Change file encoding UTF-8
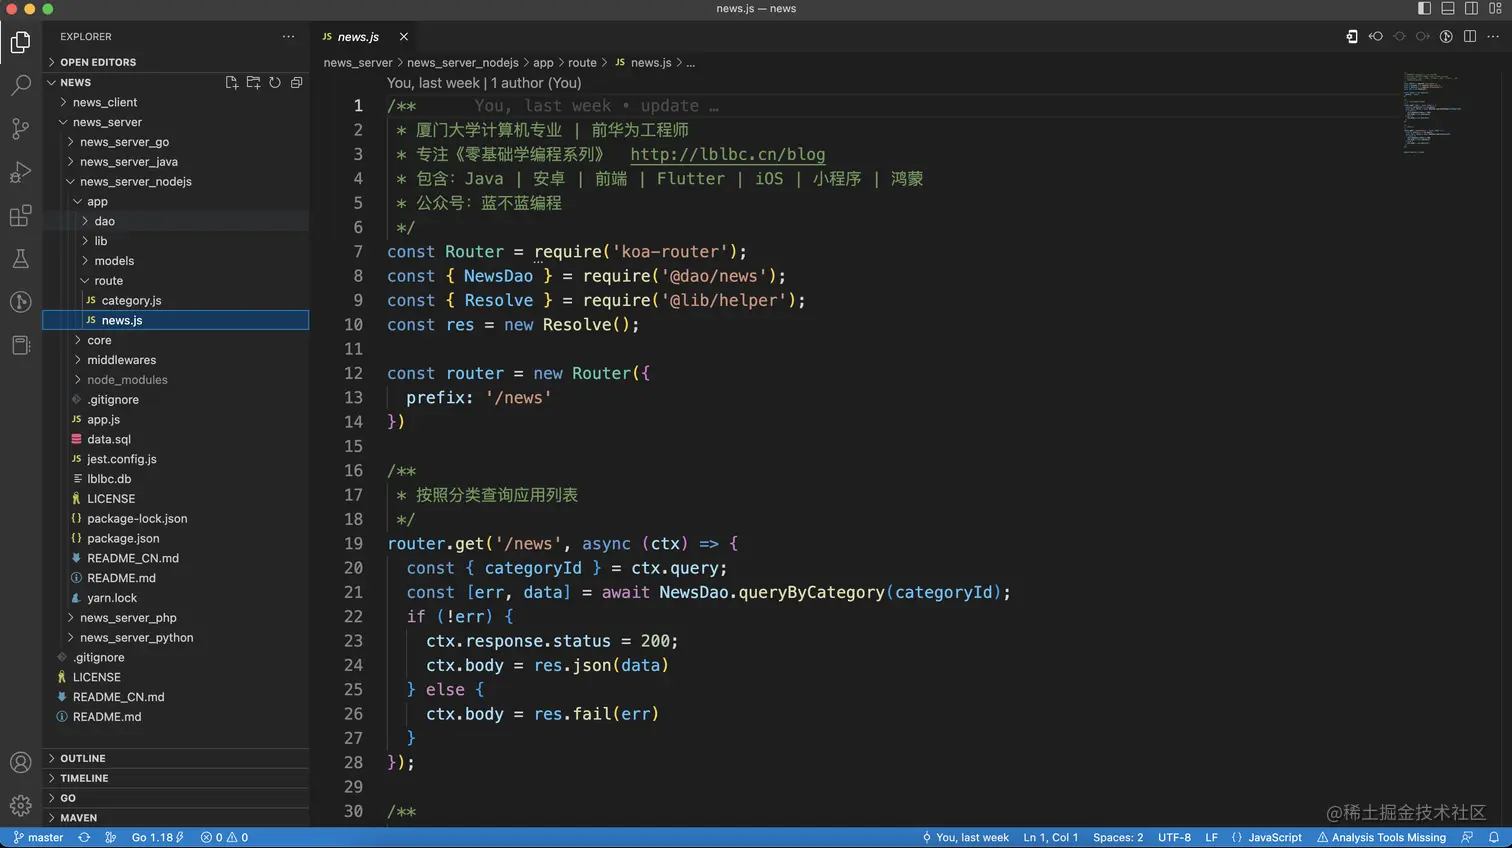This screenshot has width=1512, height=848. coord(1174,838)
